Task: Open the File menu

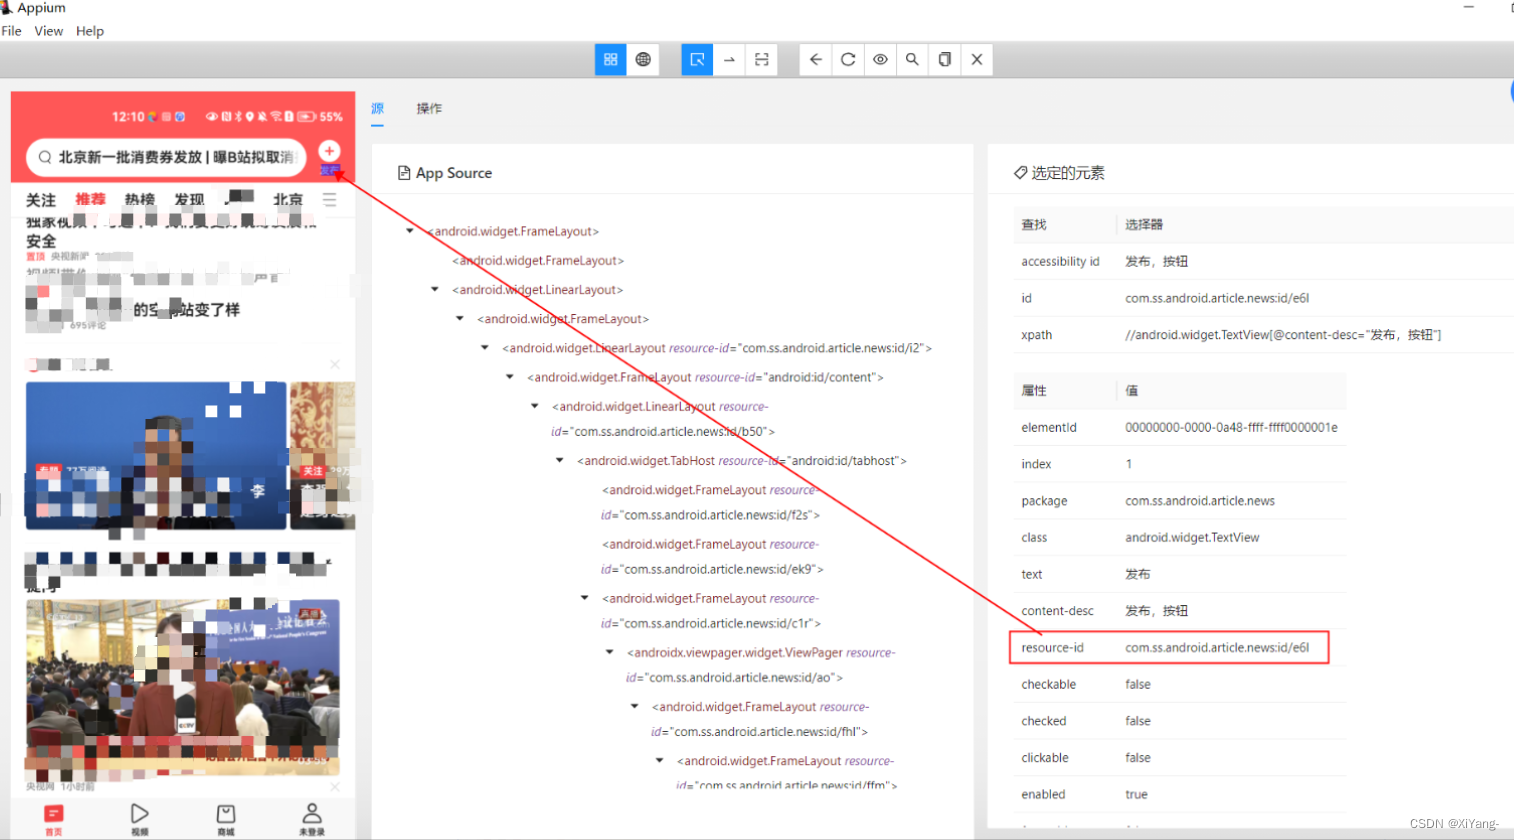Action: [x=12, y=31]
